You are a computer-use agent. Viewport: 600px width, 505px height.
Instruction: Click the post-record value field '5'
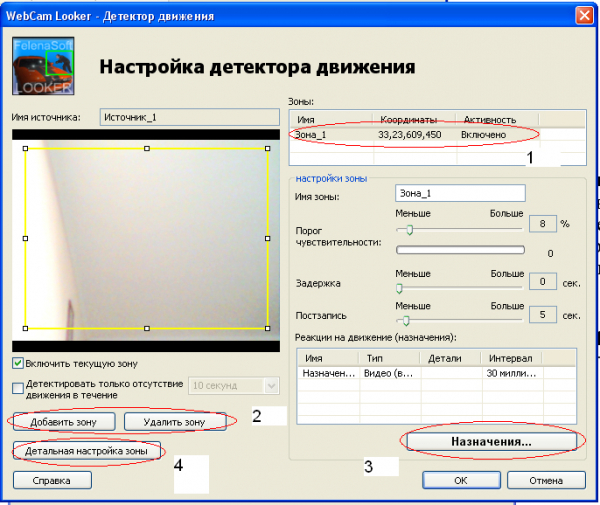pos(543,314)
